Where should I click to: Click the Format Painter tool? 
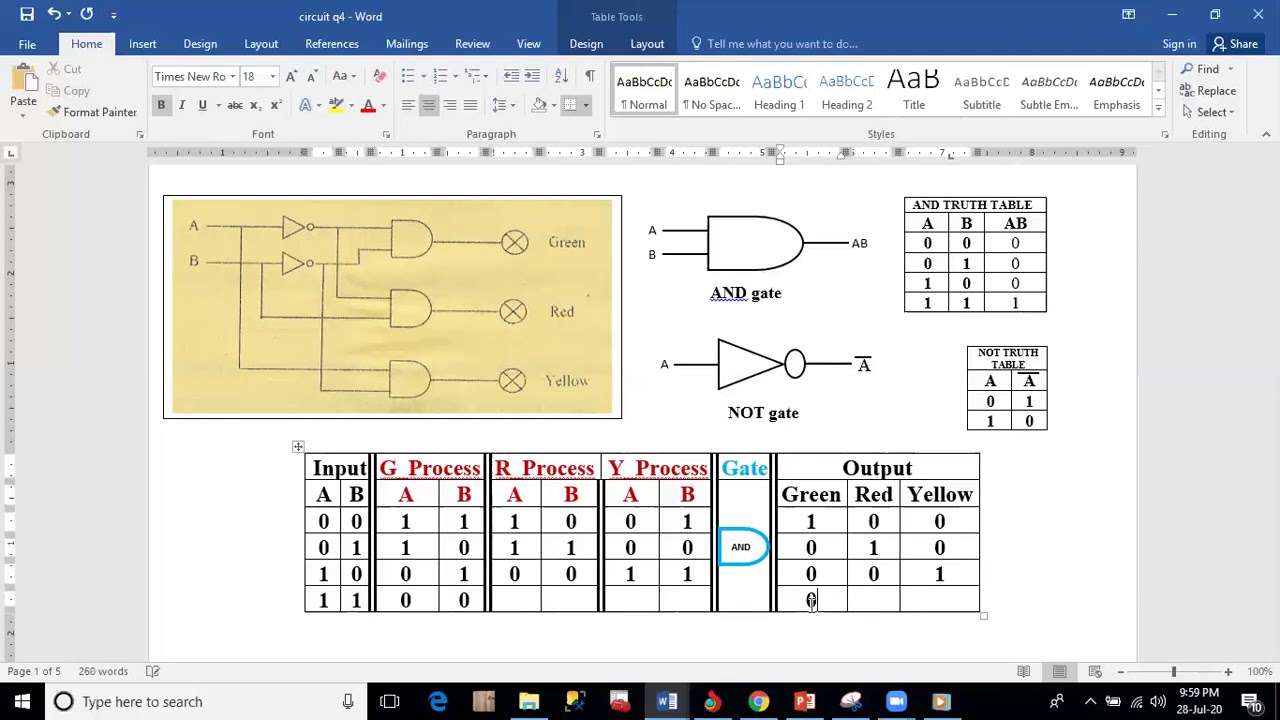[92, 112]
